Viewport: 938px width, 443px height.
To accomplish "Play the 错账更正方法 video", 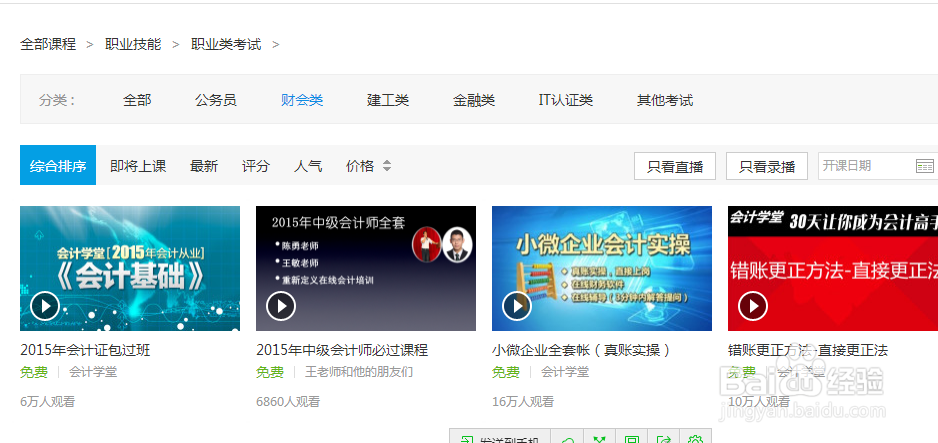I will pyautogui.click(x=753, y=306).
